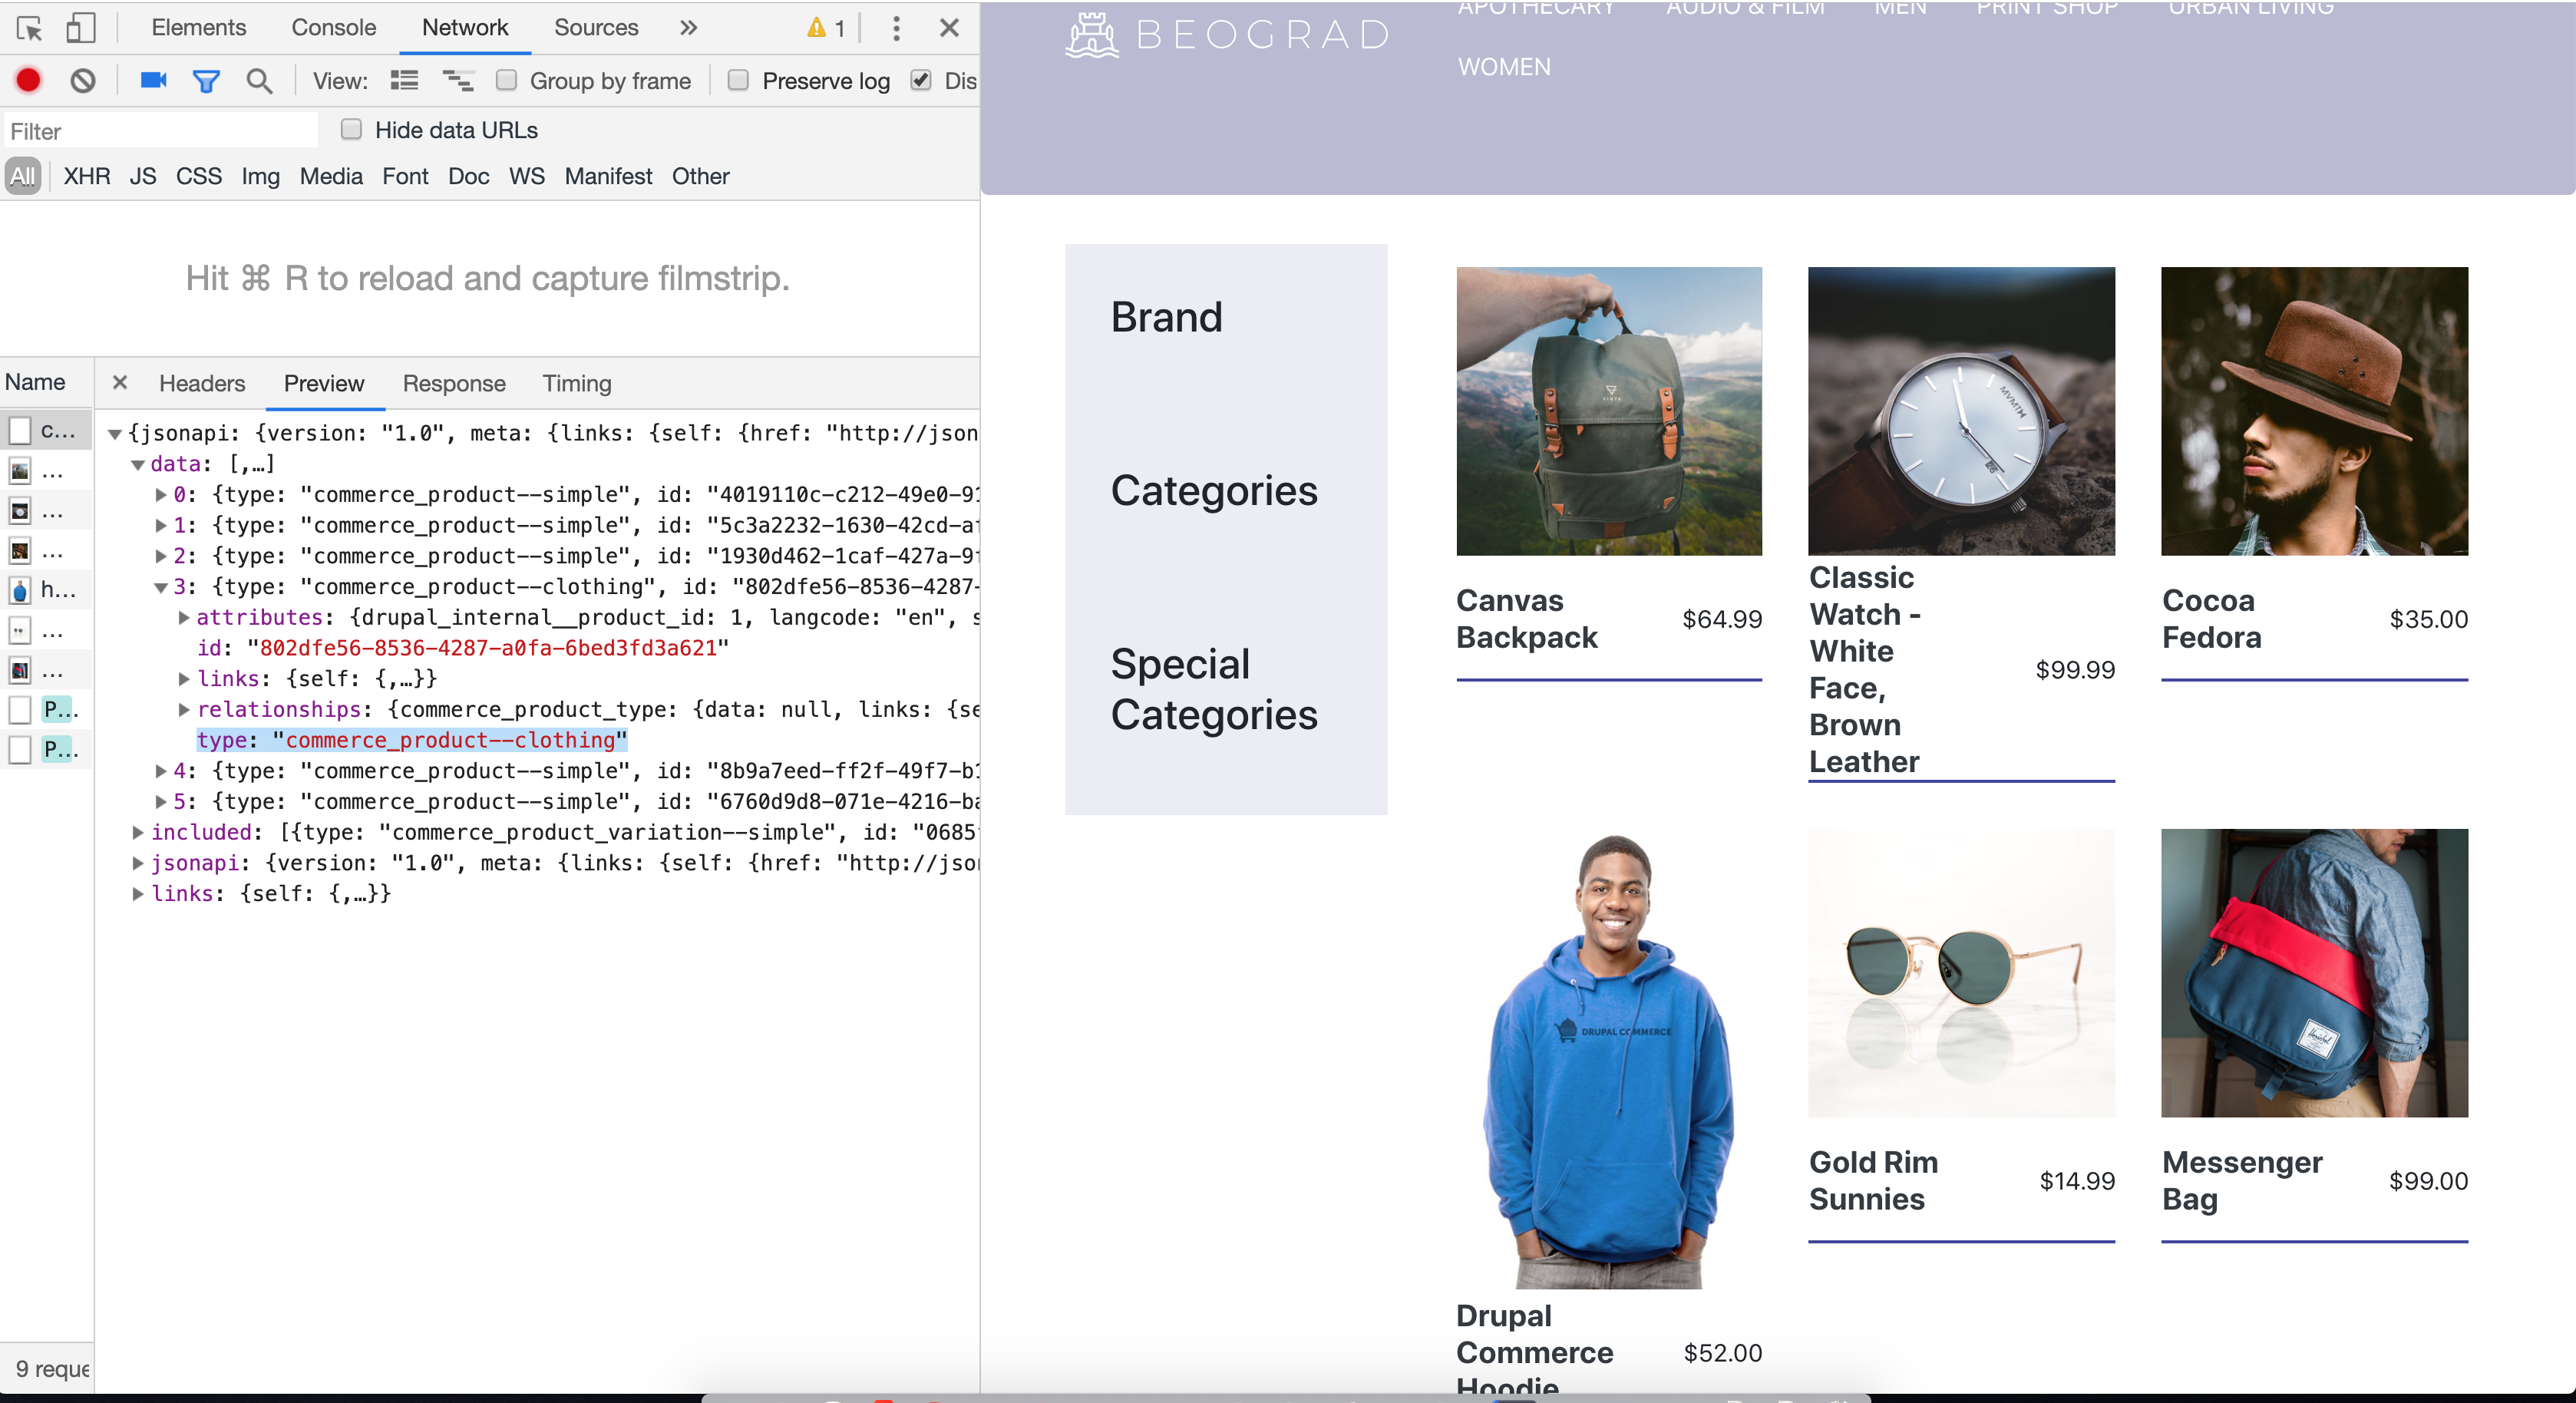Collapse the data array node
The width and height of the screenshot is (2576, 1403).
pyautogui.click(x=138, y=465)
